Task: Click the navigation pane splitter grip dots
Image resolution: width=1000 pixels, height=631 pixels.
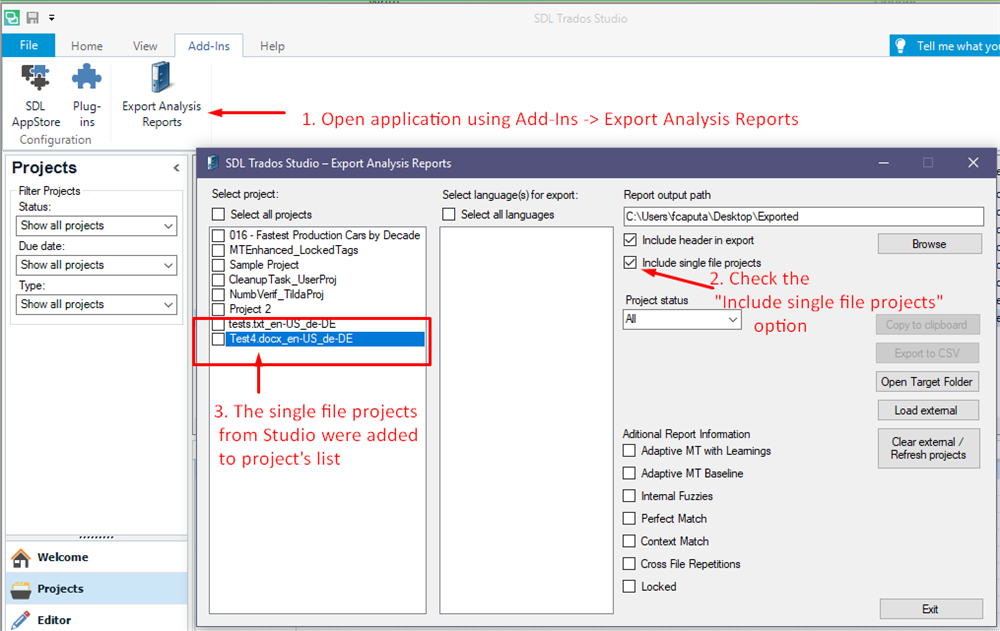Action: coord(96,537)
